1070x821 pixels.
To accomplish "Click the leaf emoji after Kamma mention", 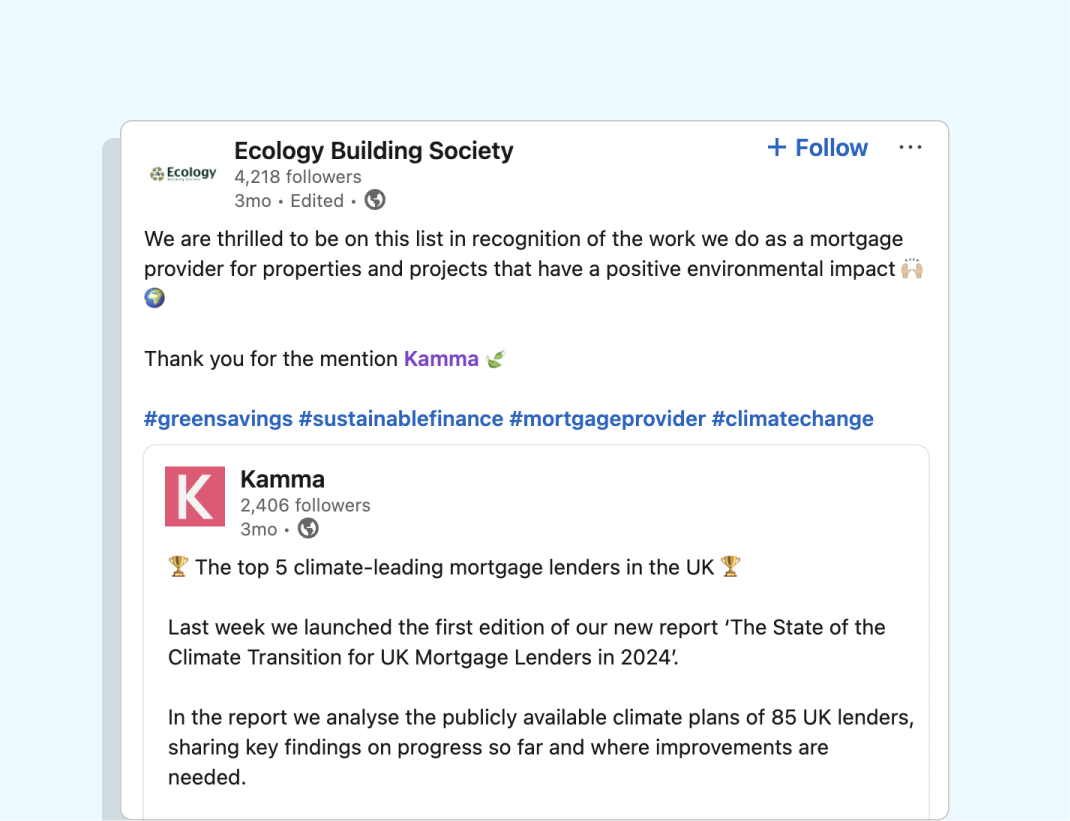I will coord(495,359).
